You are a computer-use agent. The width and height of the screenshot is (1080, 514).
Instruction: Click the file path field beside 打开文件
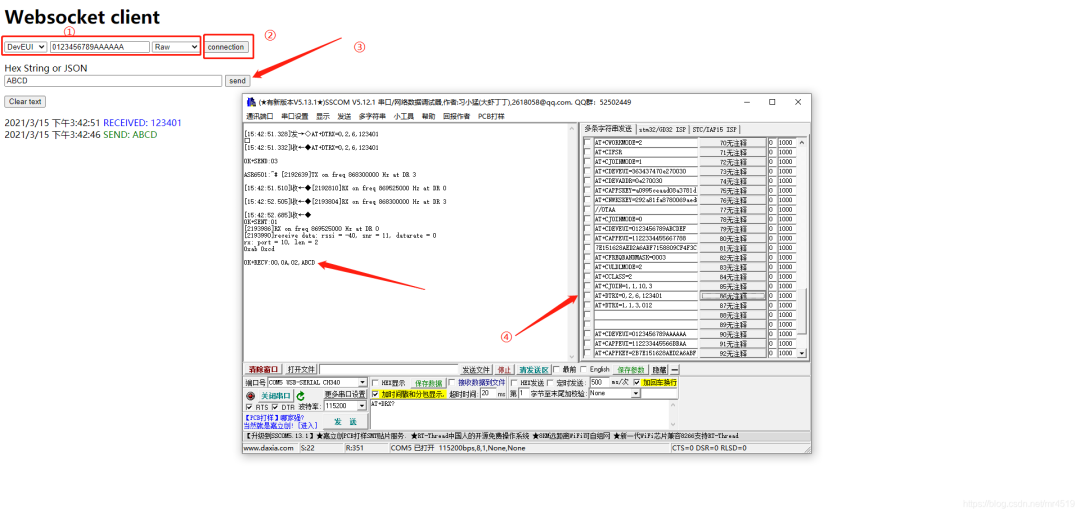coord(388,370)
